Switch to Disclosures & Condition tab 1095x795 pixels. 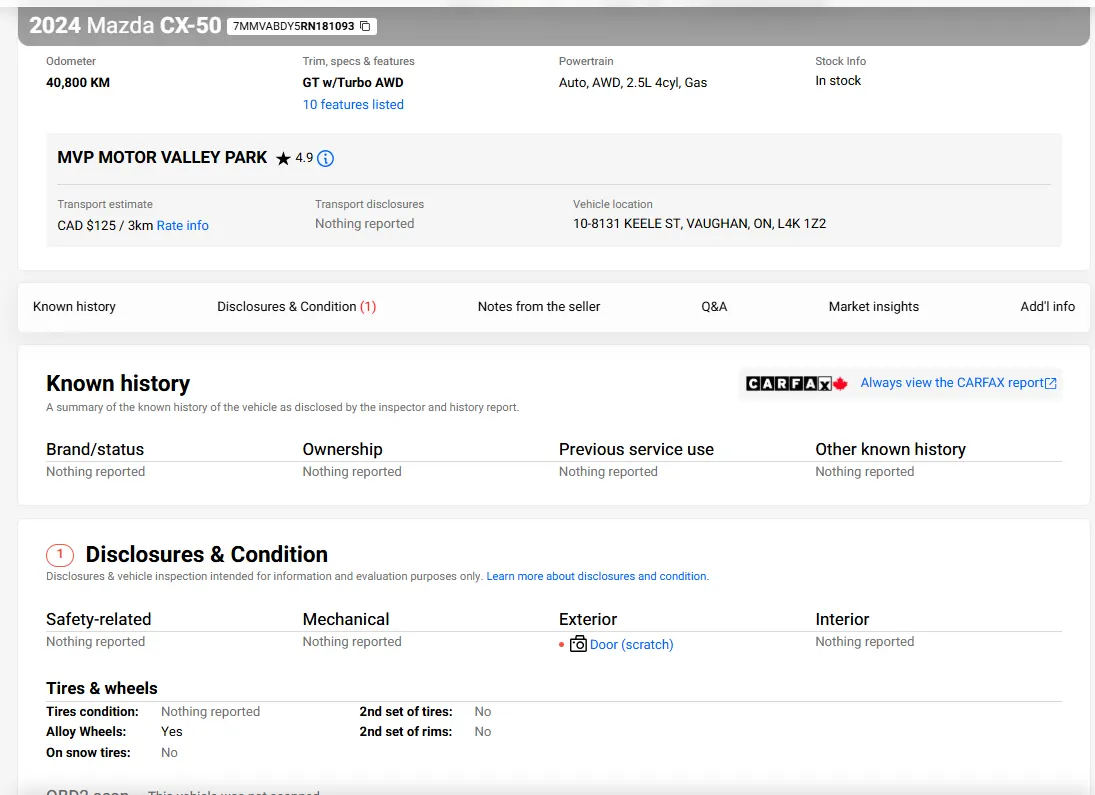(297, 307)
